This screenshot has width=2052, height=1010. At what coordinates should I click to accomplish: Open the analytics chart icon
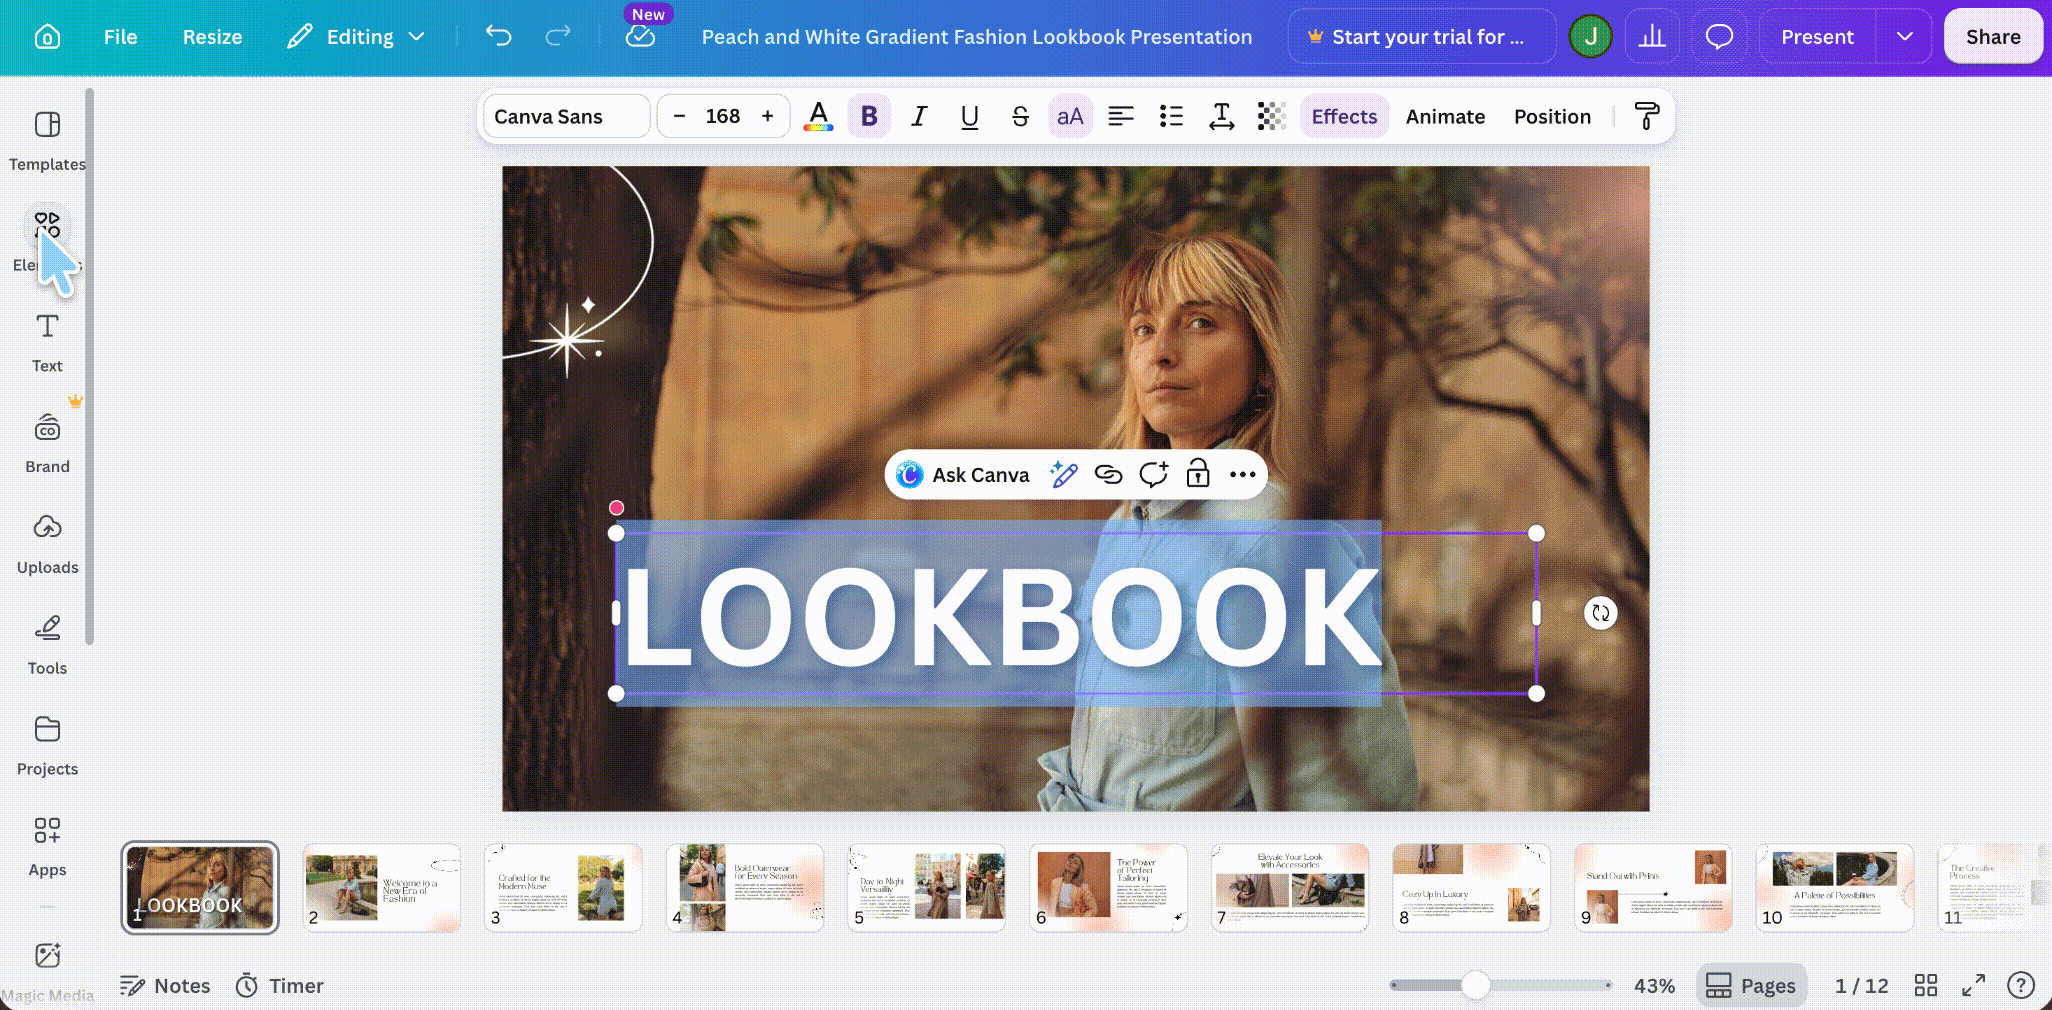(1652, 37)
